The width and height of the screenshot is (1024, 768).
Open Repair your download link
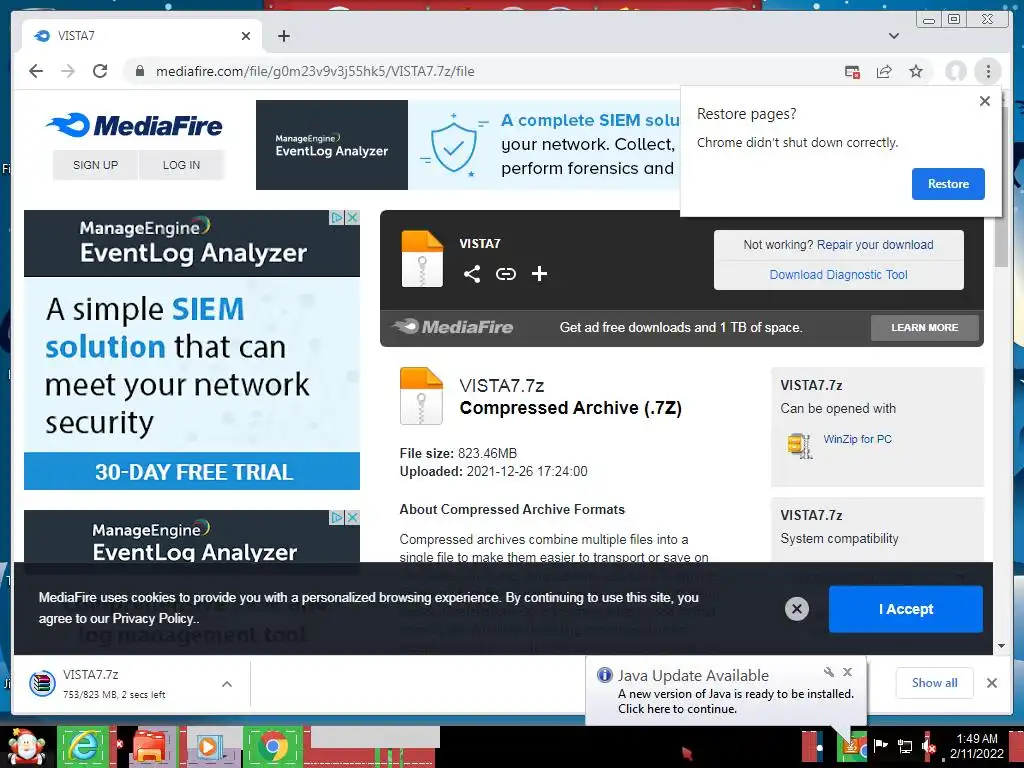(x=875, y=245)
